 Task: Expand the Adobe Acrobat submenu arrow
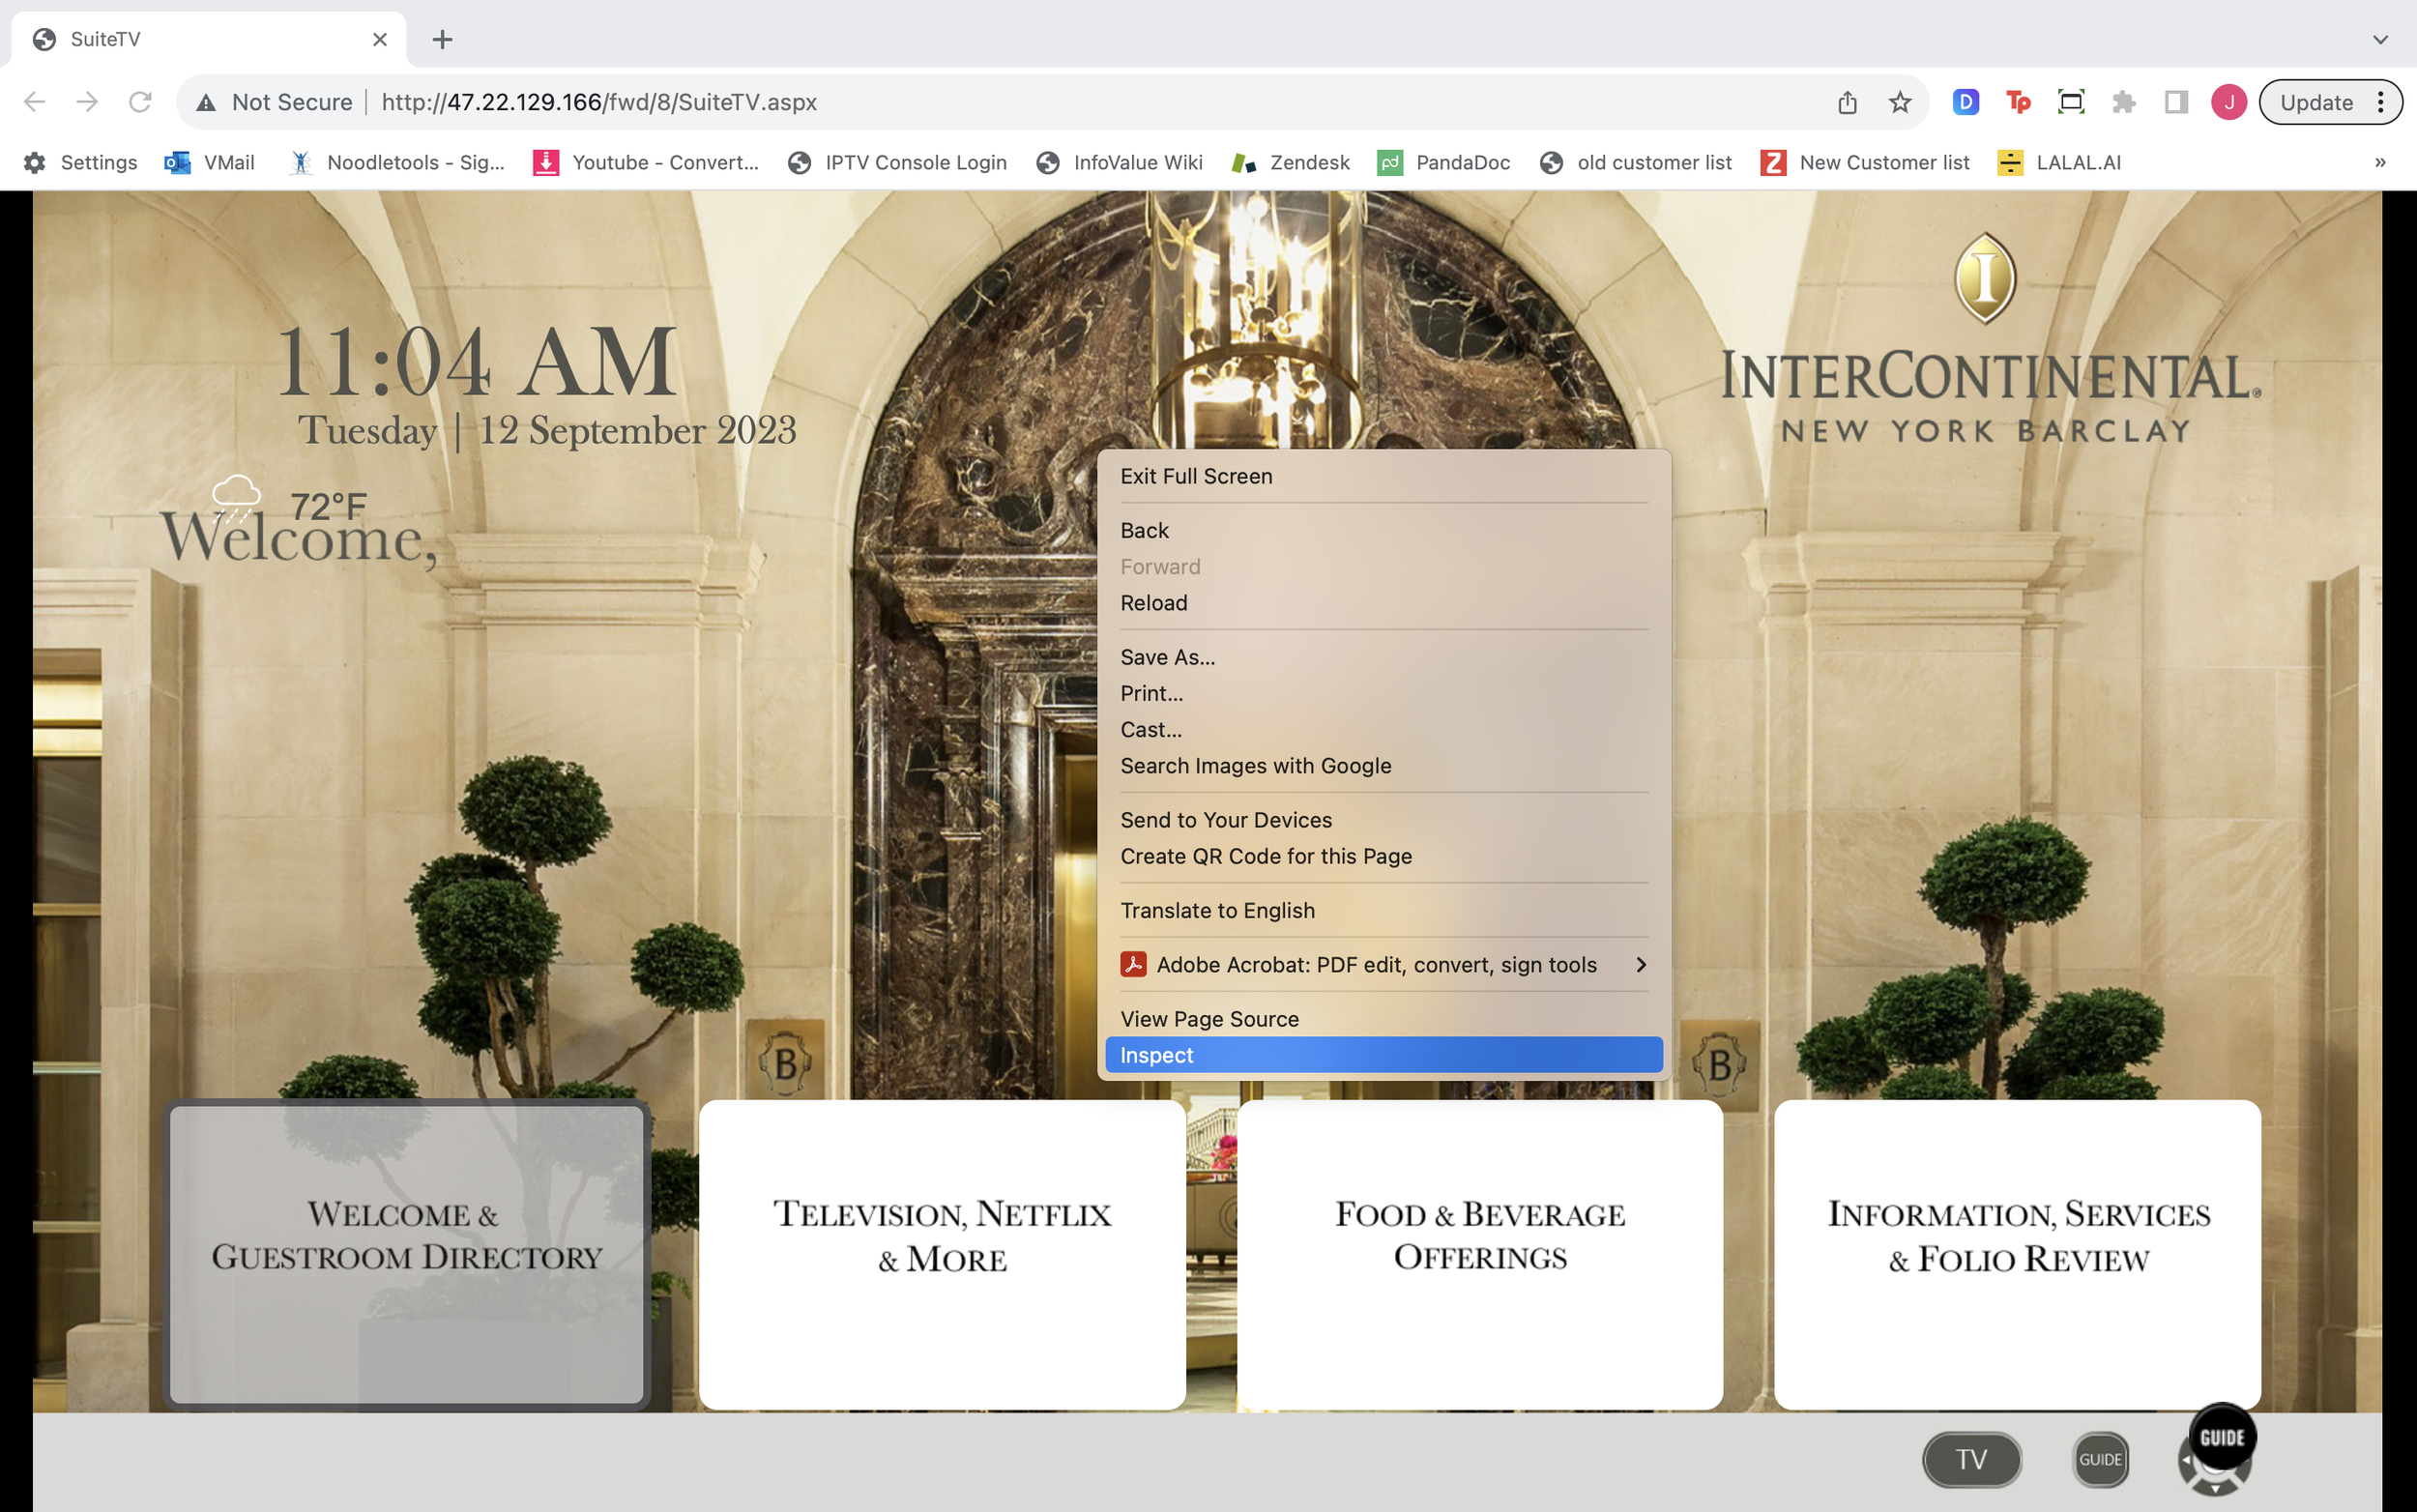[1640, 964]
